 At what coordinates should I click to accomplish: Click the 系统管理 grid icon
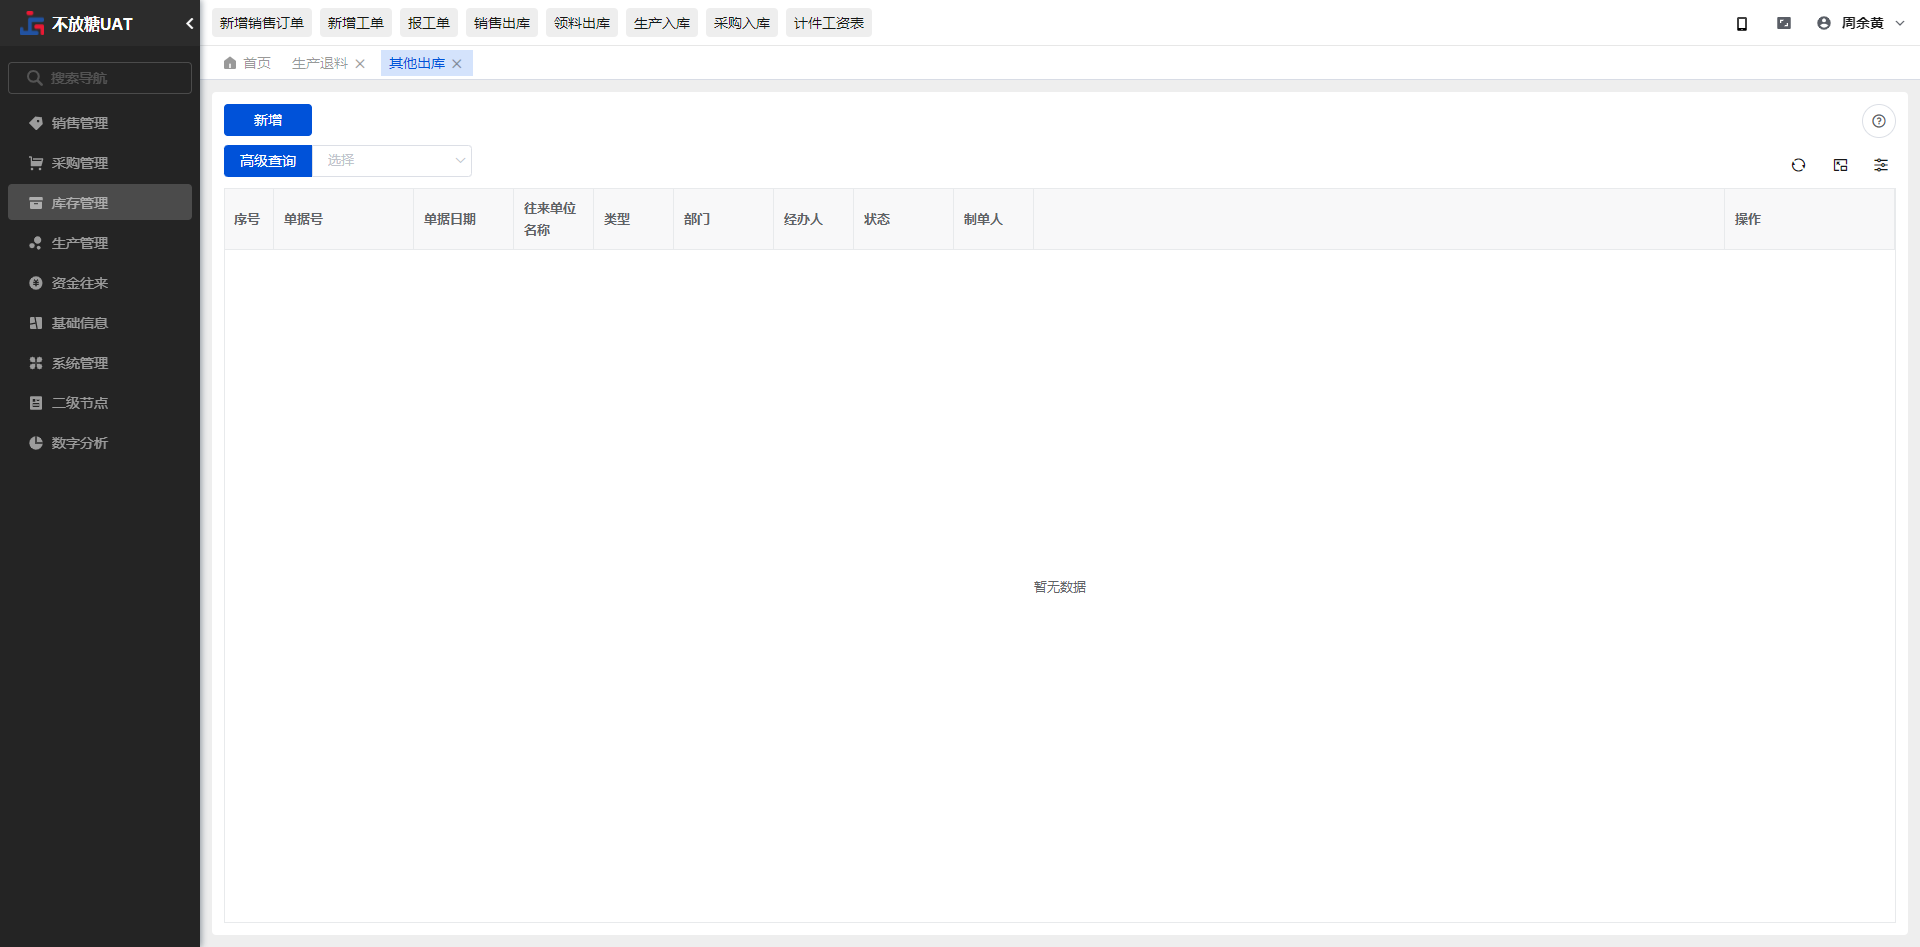pyautogui.click(x=36, y=363)
